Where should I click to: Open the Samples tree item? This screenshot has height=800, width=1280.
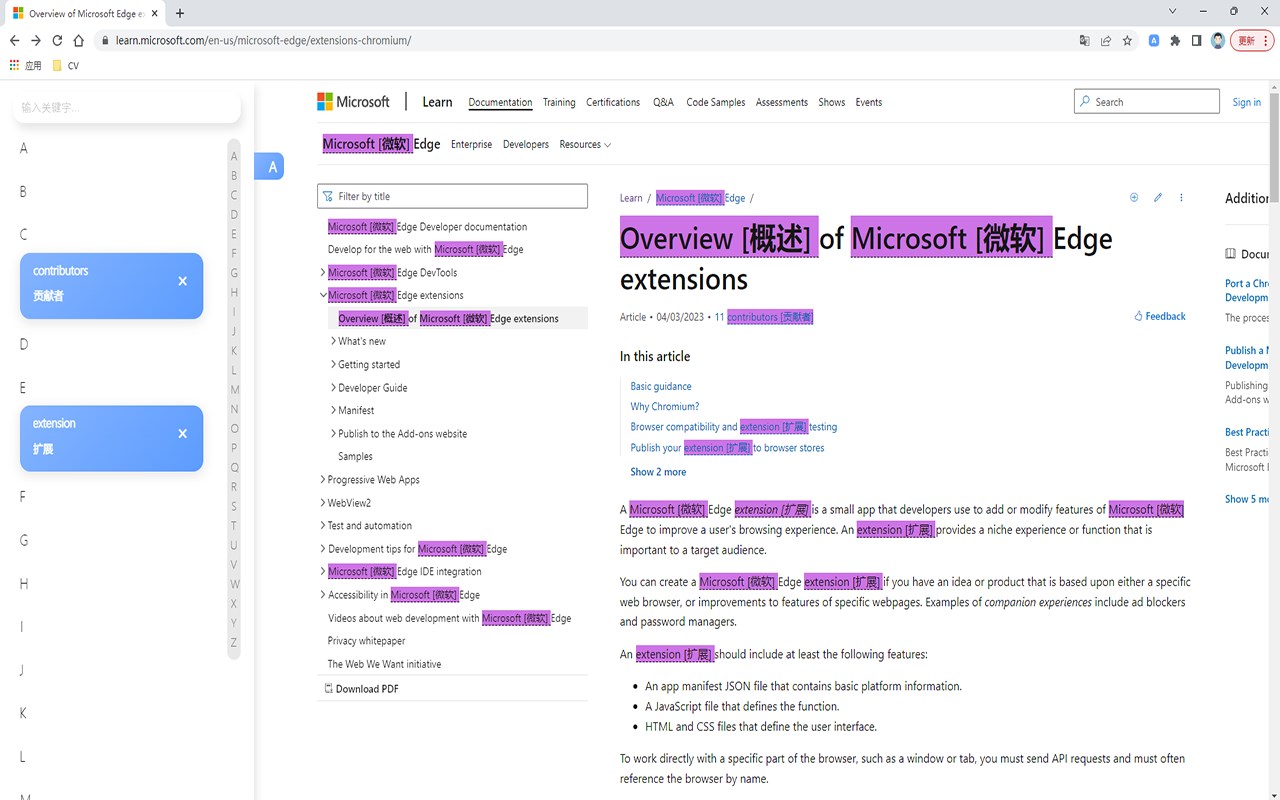click(x=355, y=456)
